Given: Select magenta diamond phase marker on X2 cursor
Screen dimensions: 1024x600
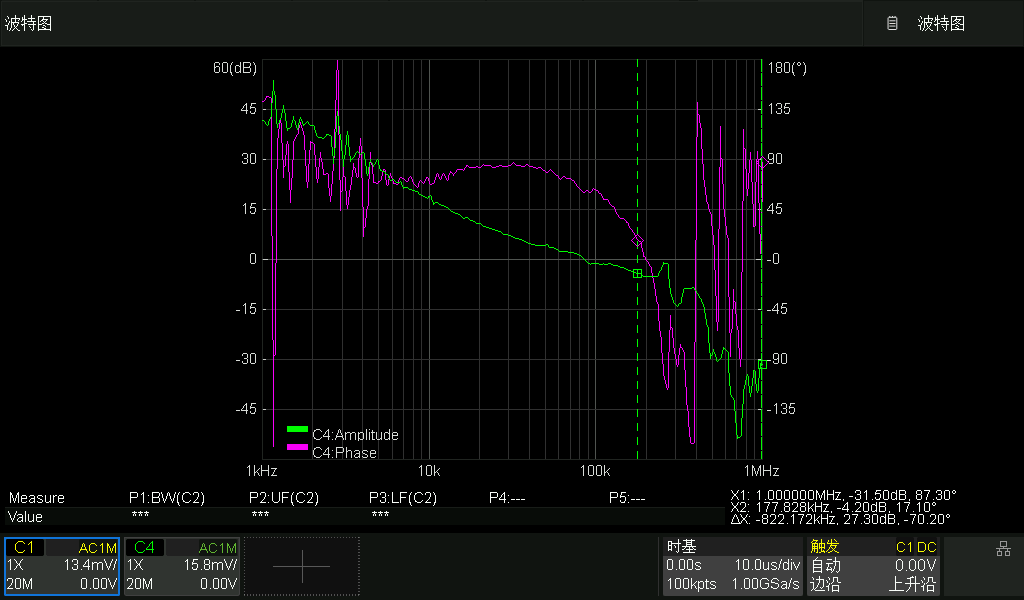Looking at the screenshot, I should [x=637, y=241].
